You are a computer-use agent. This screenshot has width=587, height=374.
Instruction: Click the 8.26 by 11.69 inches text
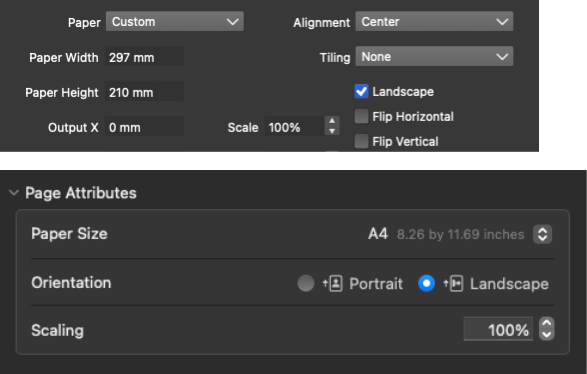[460, 235]
